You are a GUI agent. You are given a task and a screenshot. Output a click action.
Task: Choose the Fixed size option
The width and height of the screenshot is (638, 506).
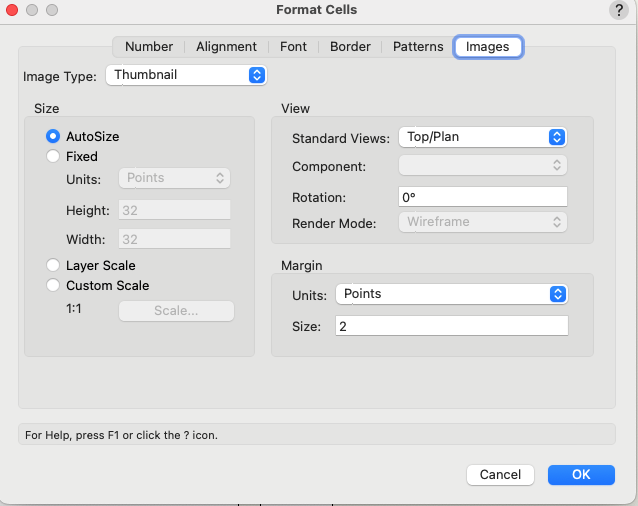click(x=54, y=156)
